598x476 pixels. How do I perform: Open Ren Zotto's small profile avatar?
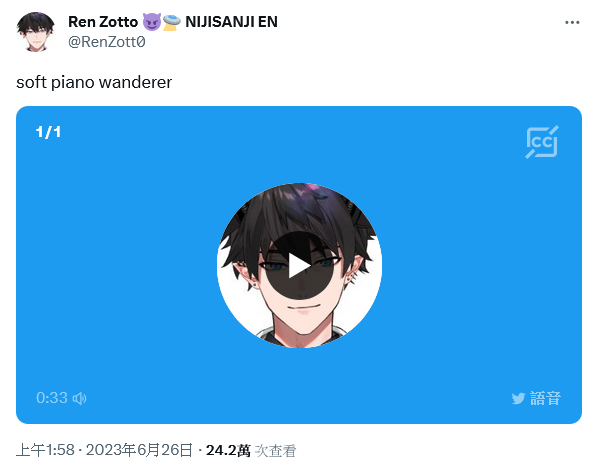click(35, 32)
